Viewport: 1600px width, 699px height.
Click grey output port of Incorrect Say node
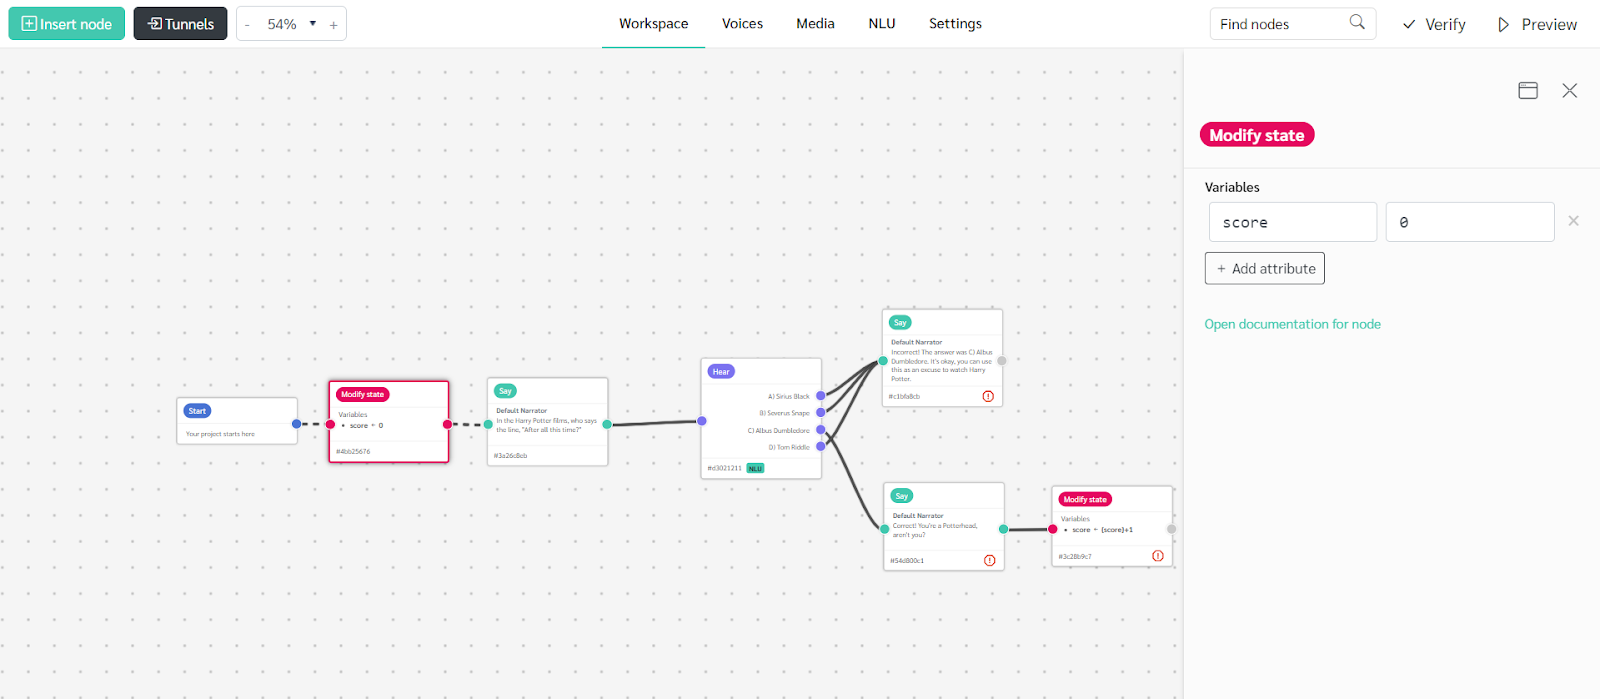click(1002, 361)
